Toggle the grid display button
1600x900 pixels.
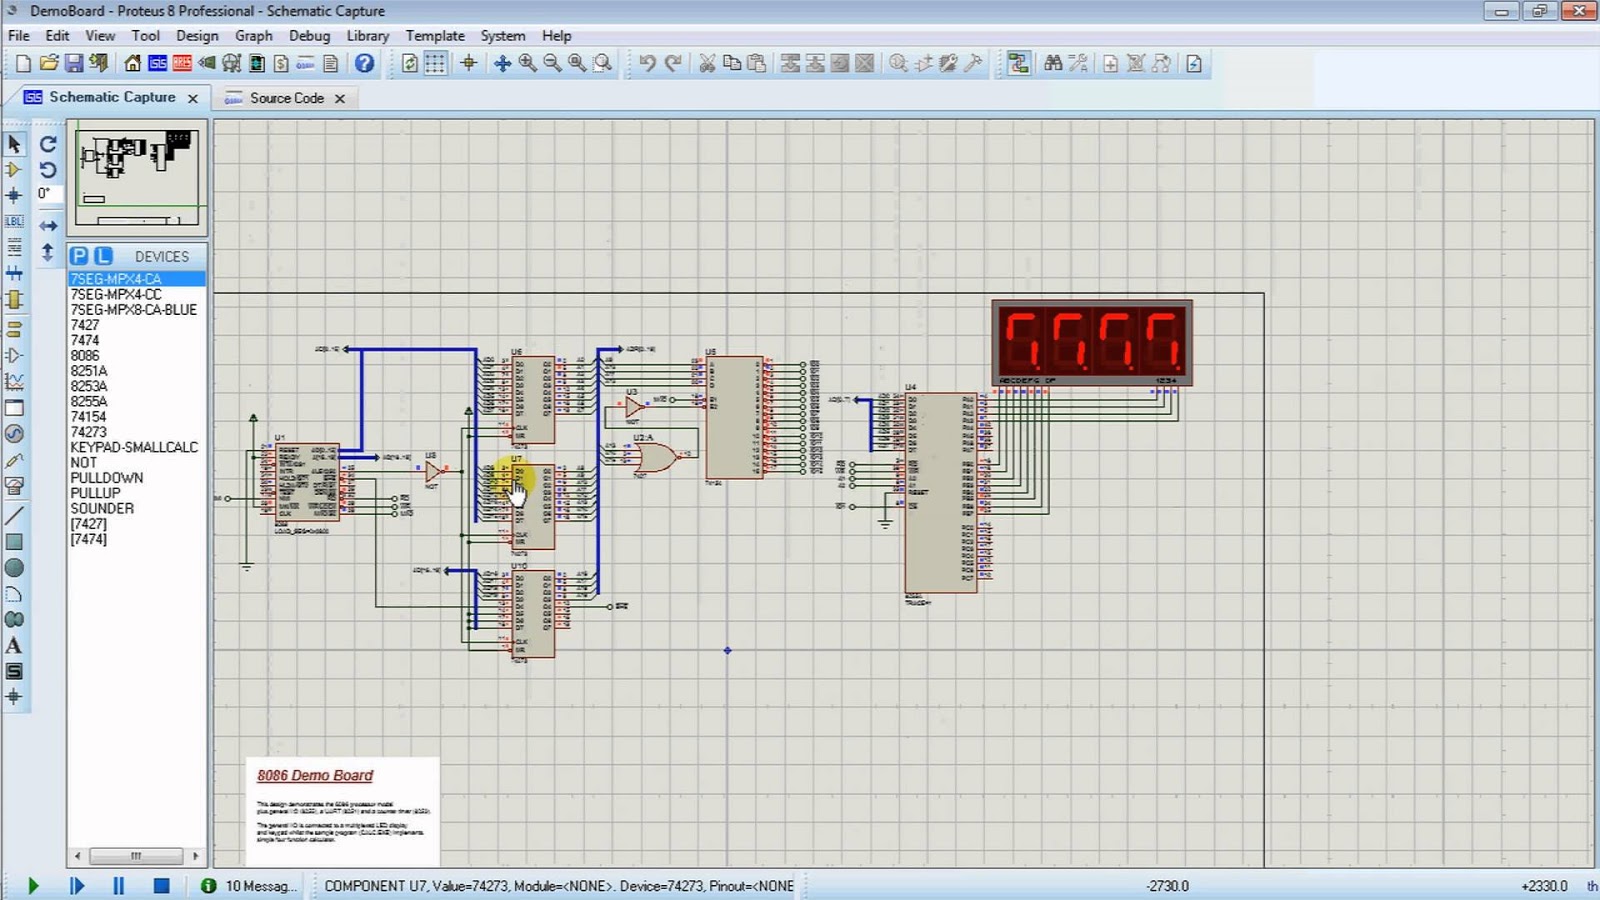coord(435,63)
